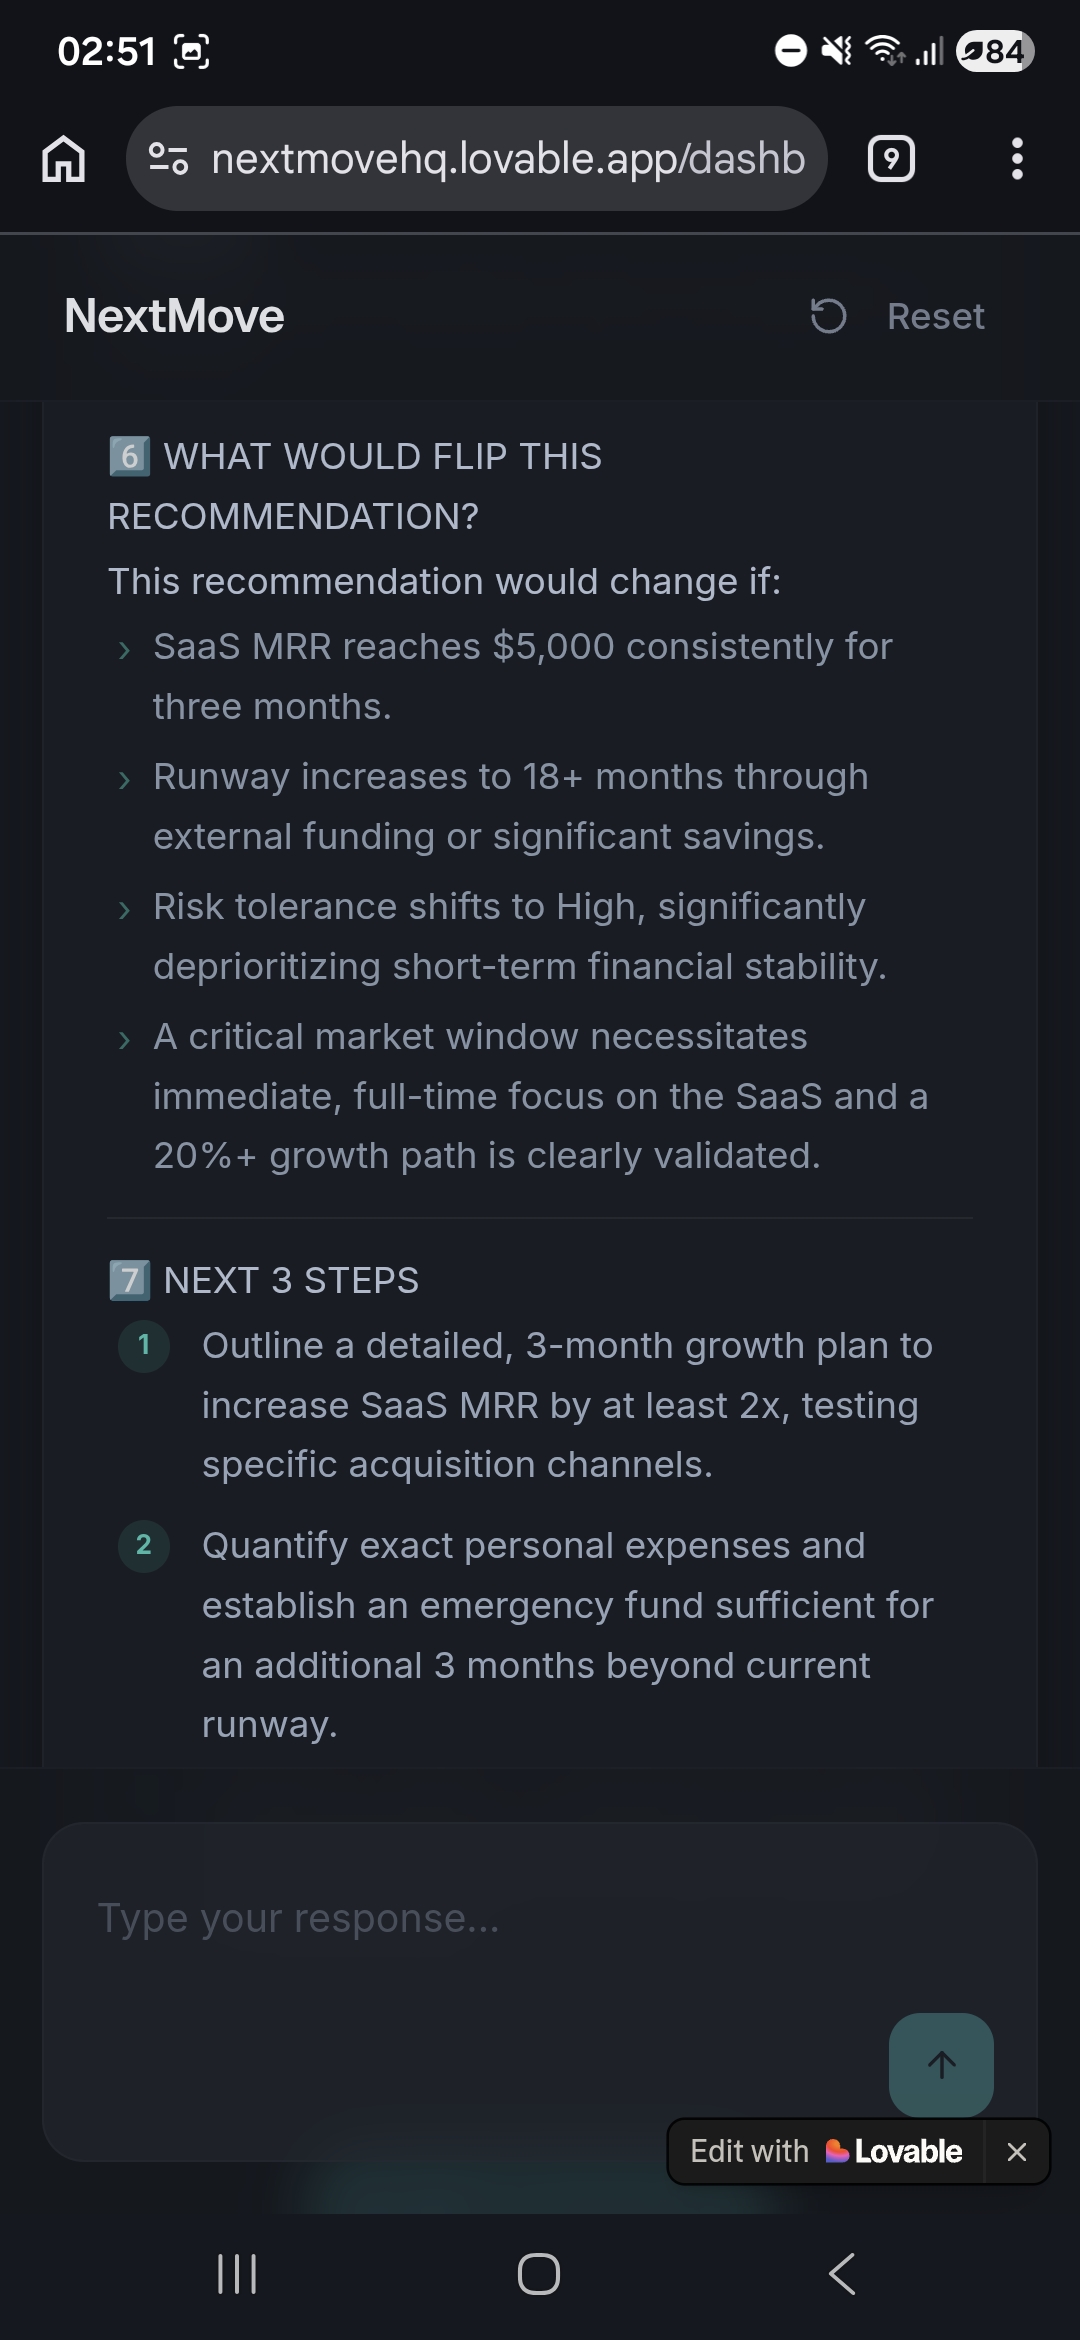The width and height of the screenshot is (1080, 2340).
Task: Expand the SaaS MRR chevron bullet
Action: [124, 650]
